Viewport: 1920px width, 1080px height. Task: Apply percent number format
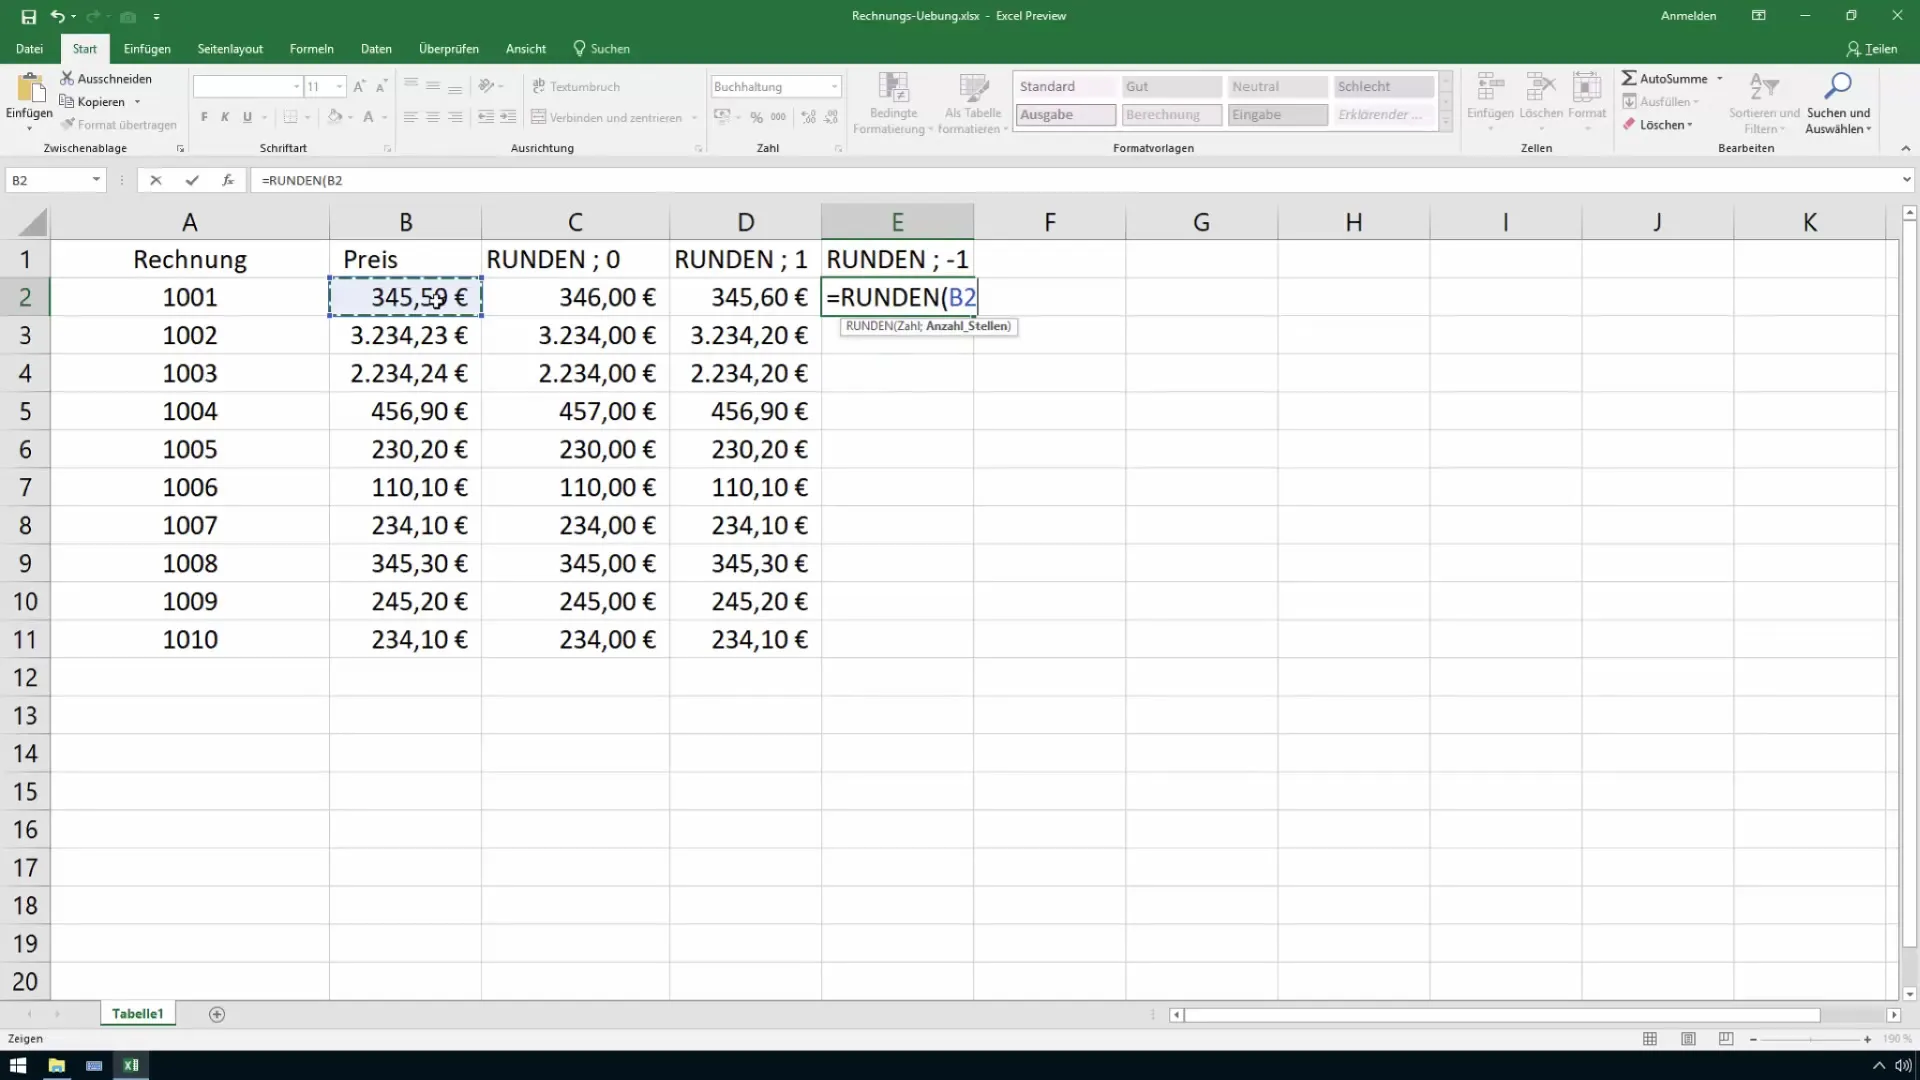click(757, 117)
